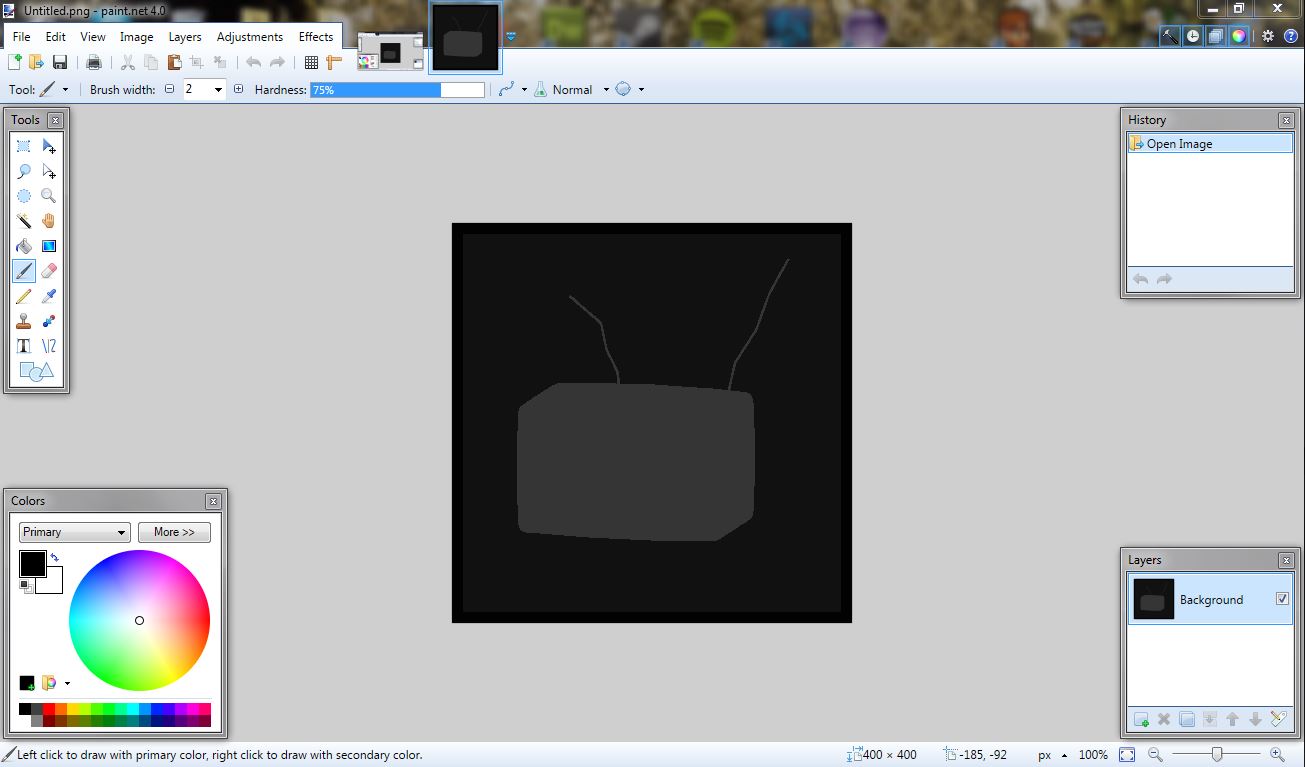Select the Text tool
Image resolution: width=1305 pixels, height=767 pixels.
(24, 346)
